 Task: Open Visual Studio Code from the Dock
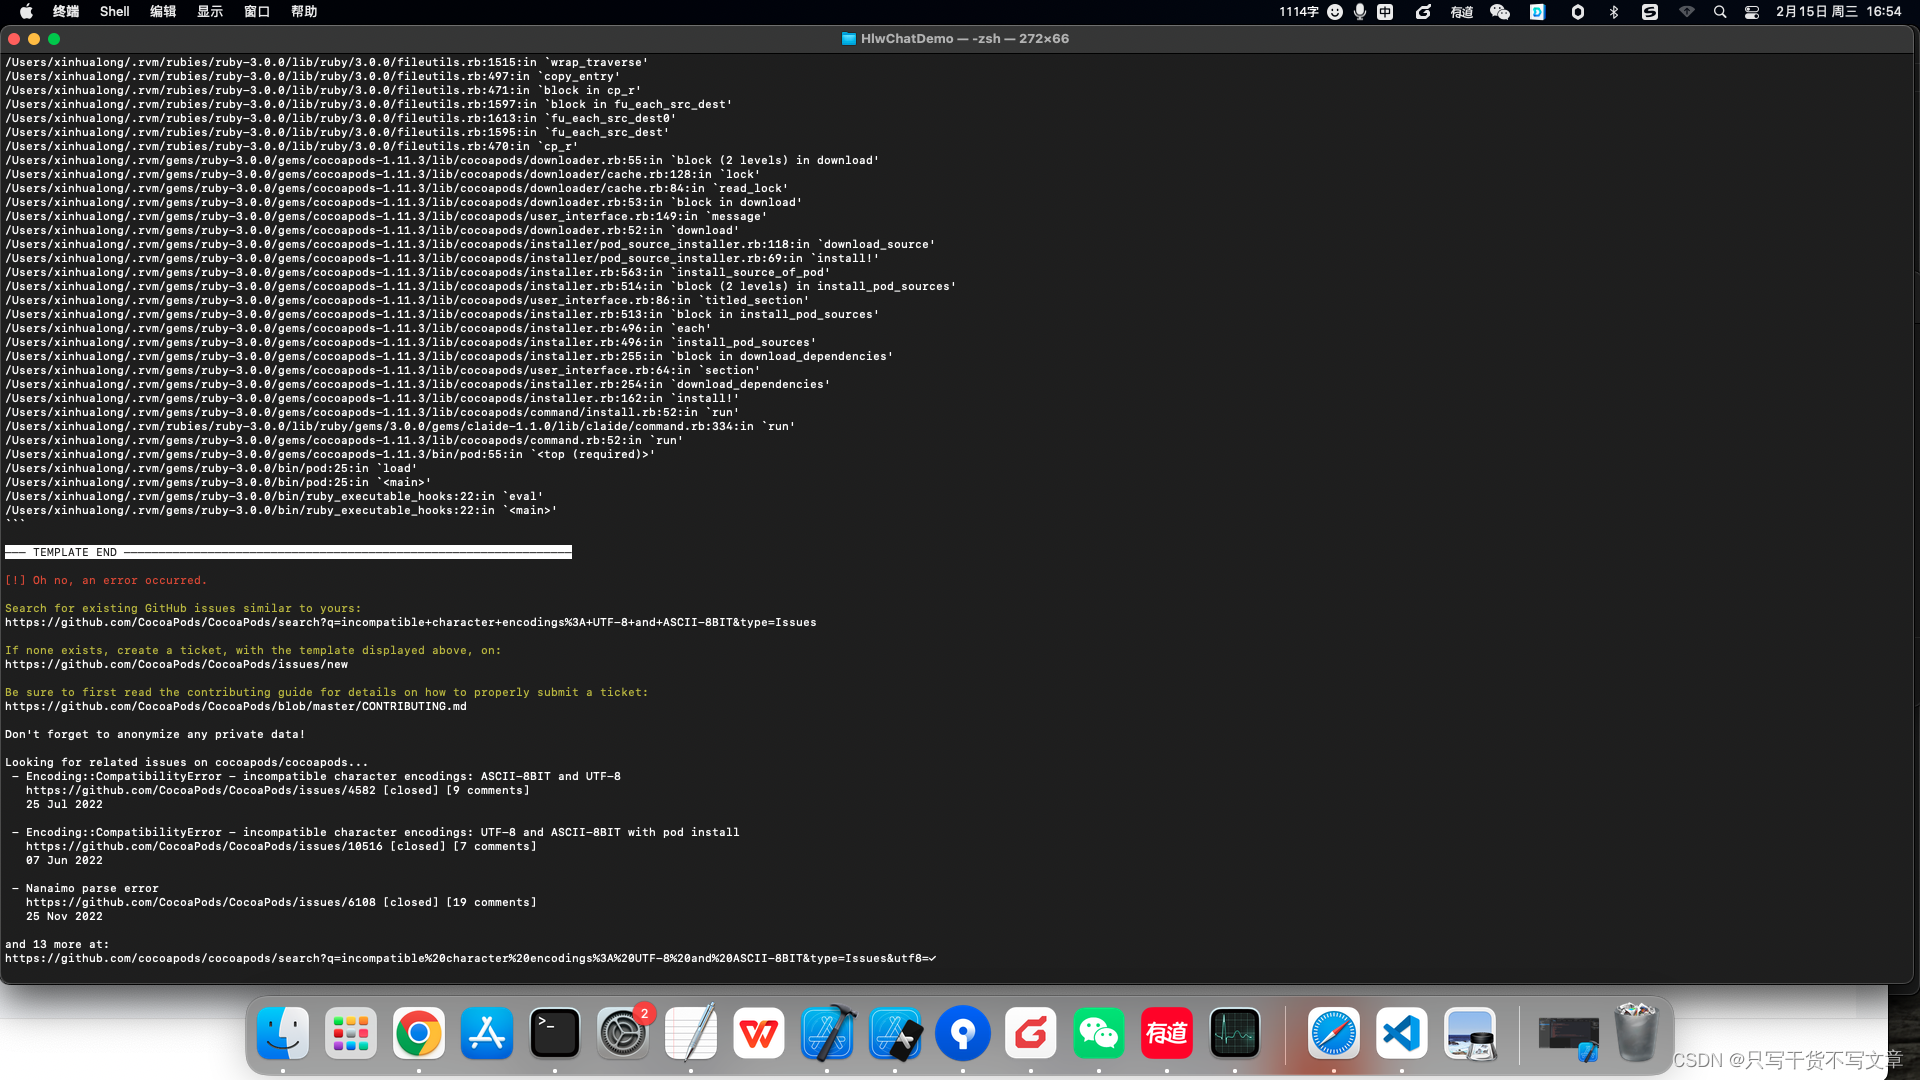click(x=1402, y=1033)
